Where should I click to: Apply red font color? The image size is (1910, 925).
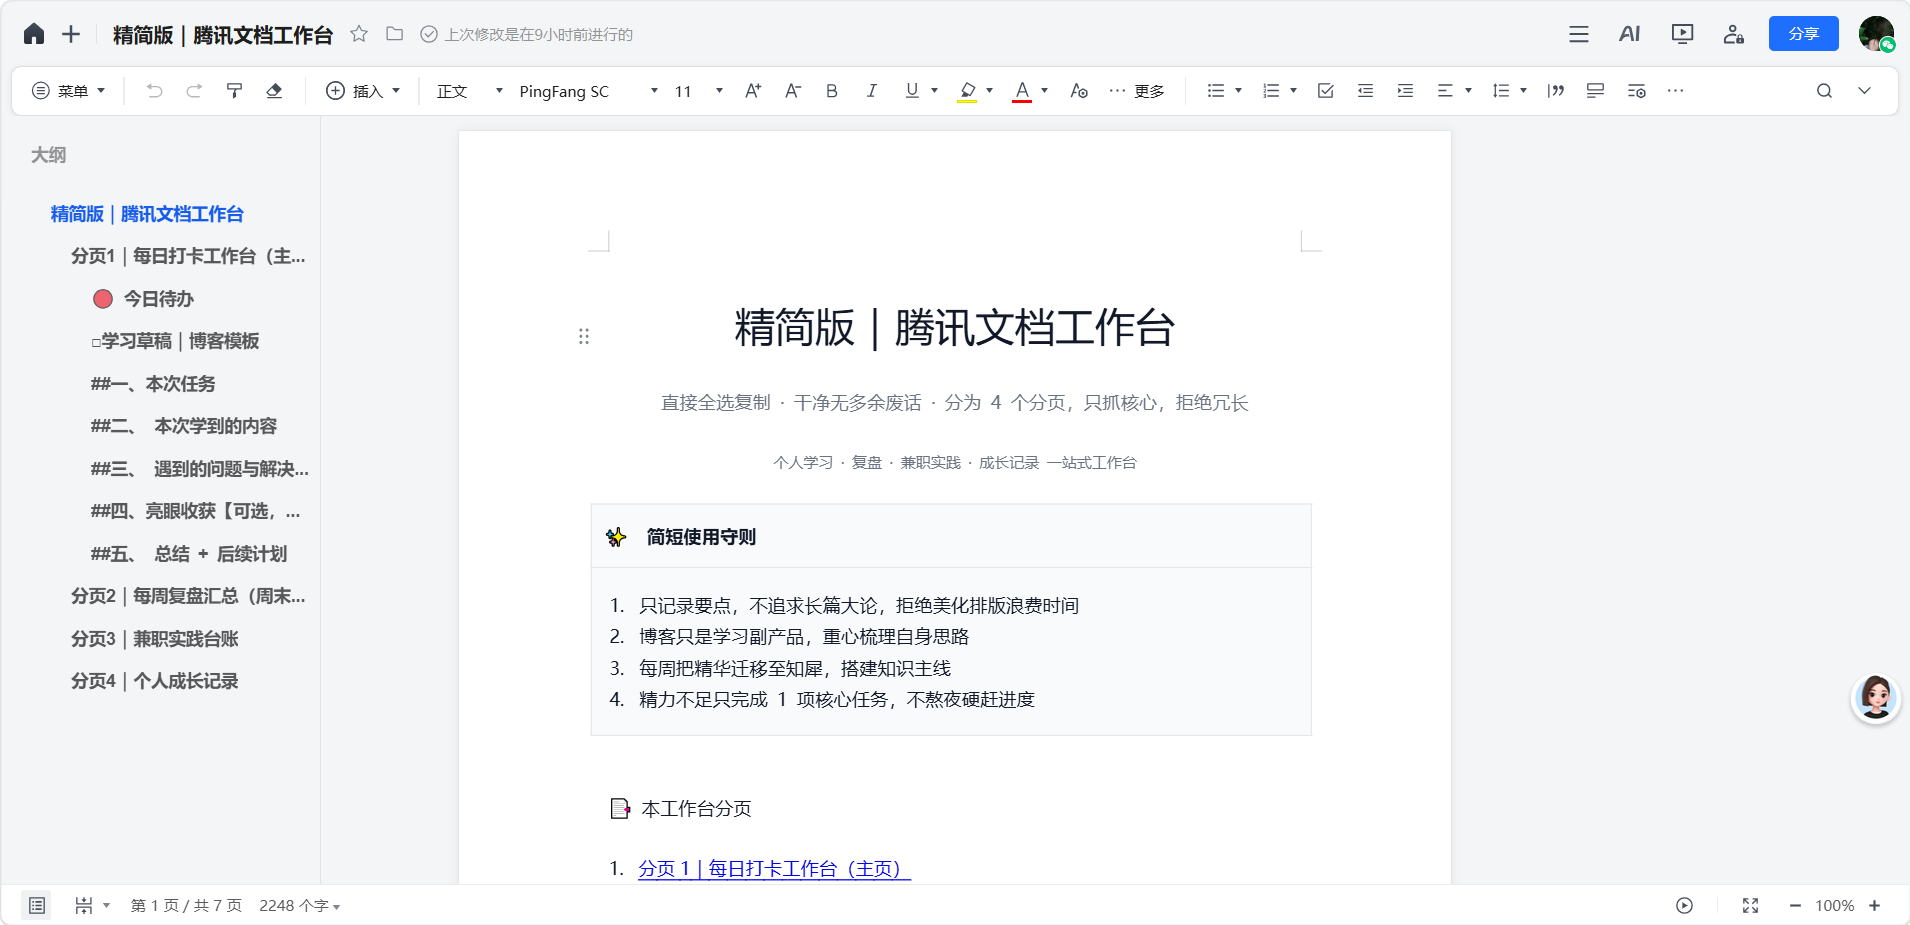tap(1022, 91)
